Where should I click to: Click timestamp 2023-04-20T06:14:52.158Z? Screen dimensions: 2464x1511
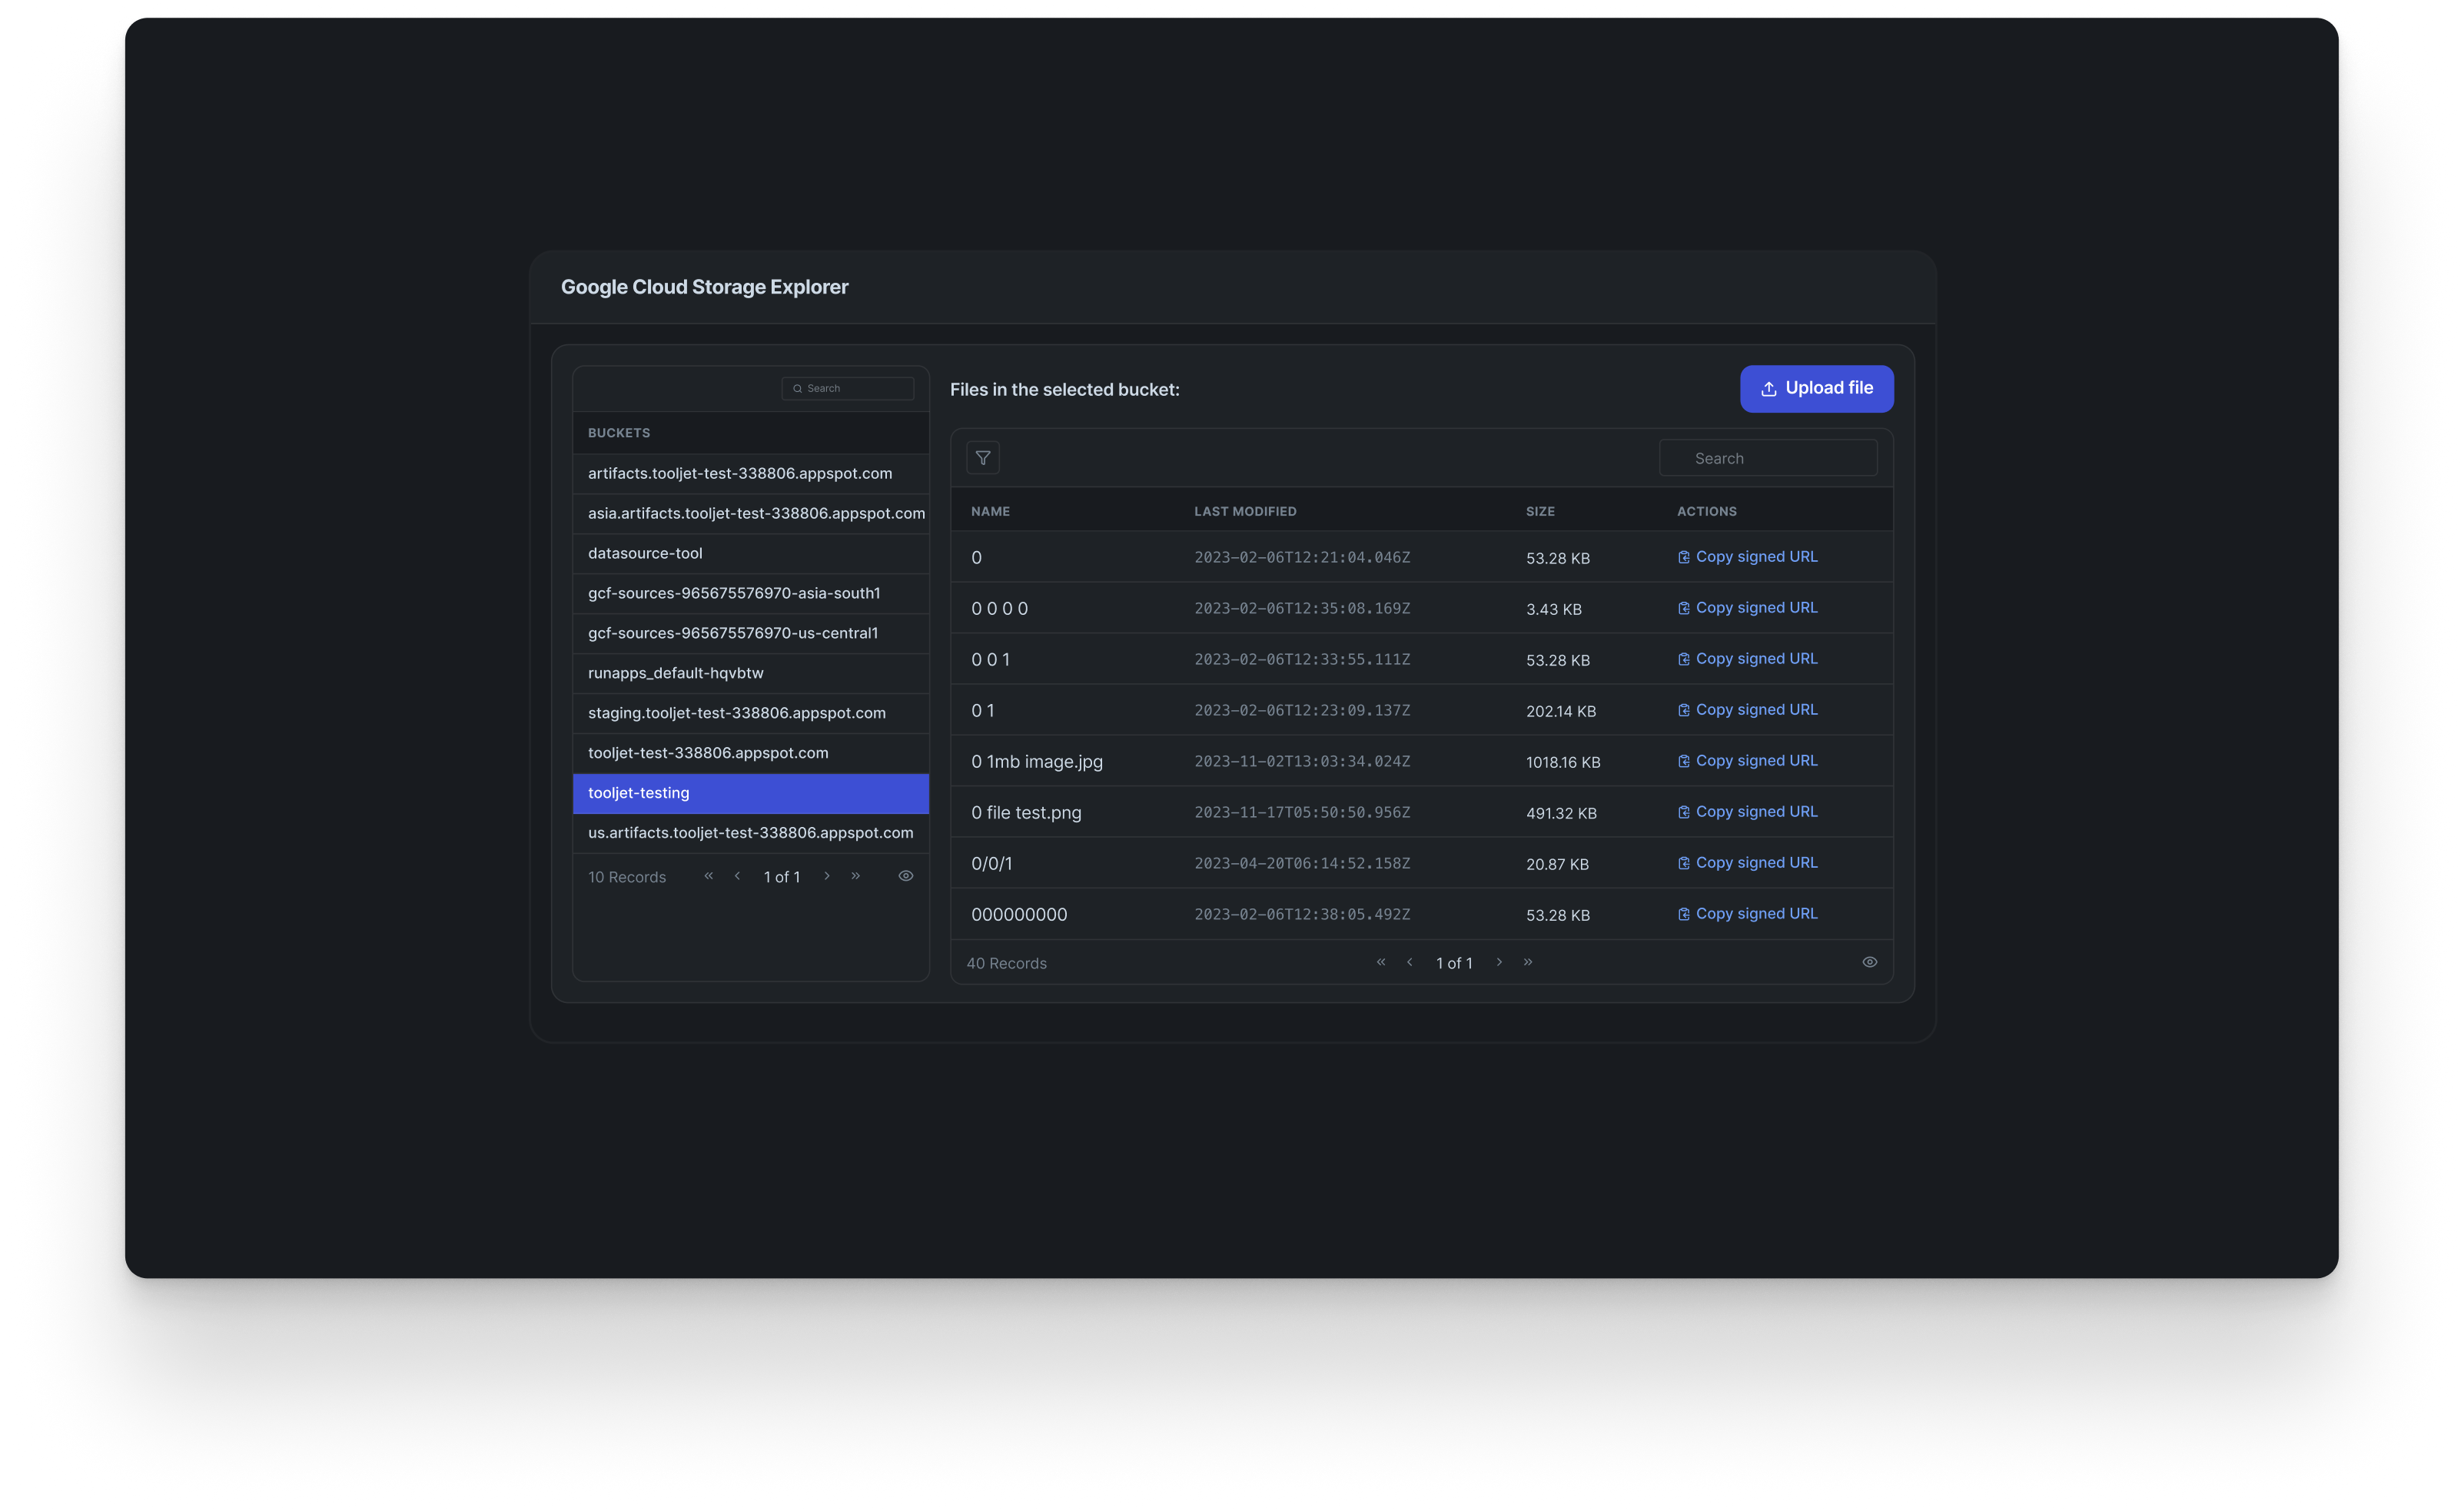pos(1302,864)
